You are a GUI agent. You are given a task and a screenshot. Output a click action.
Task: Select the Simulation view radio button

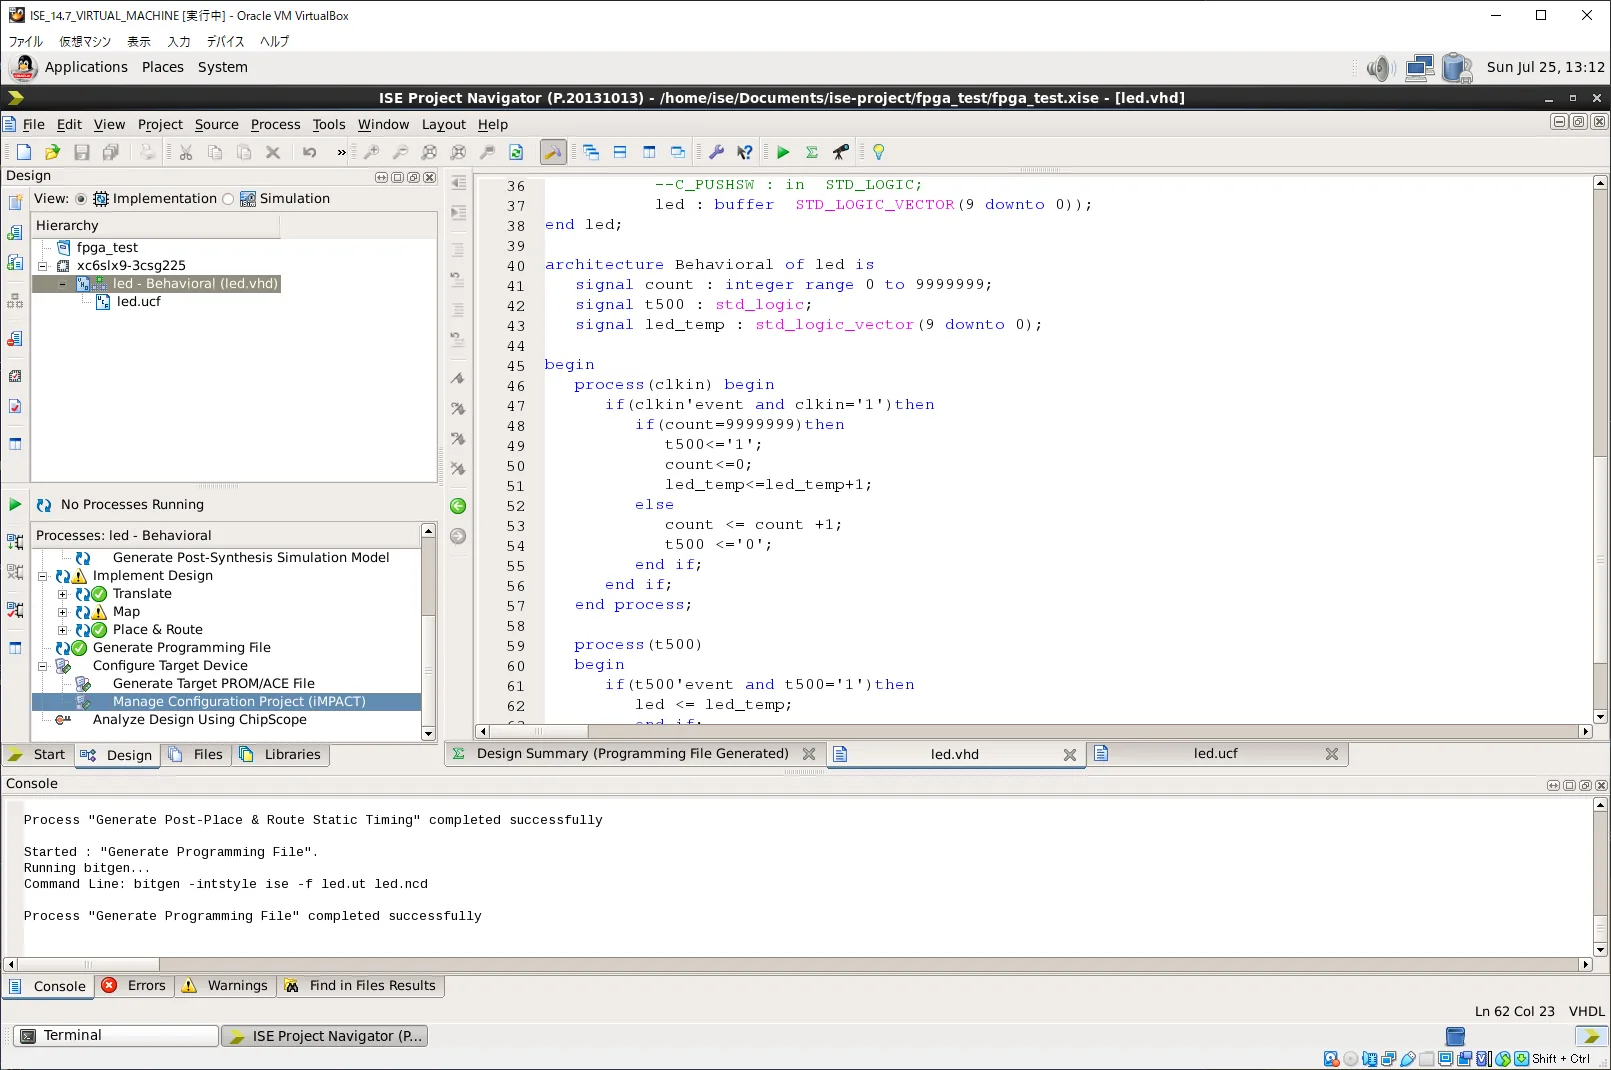click(228, 199)
